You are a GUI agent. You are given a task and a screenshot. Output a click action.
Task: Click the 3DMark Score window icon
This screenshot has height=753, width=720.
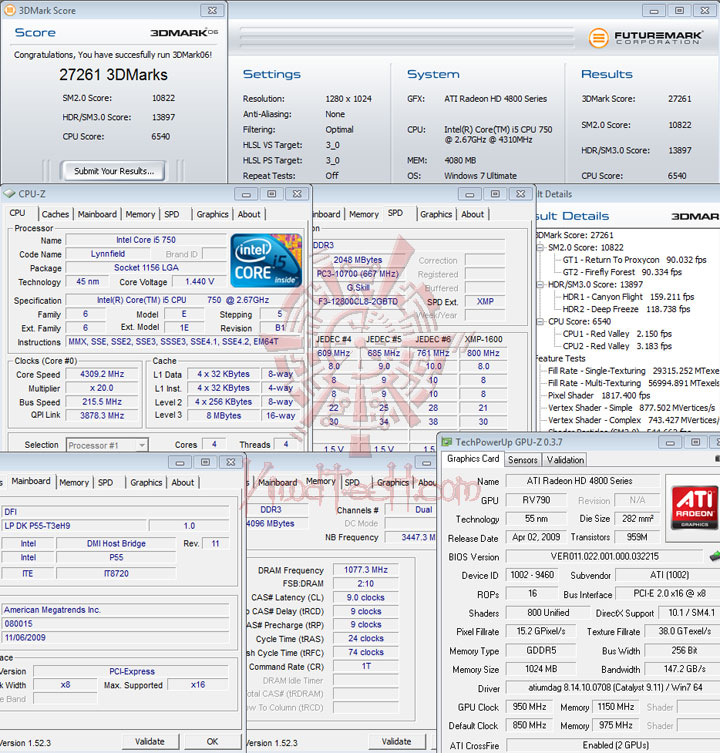point(9,10)
